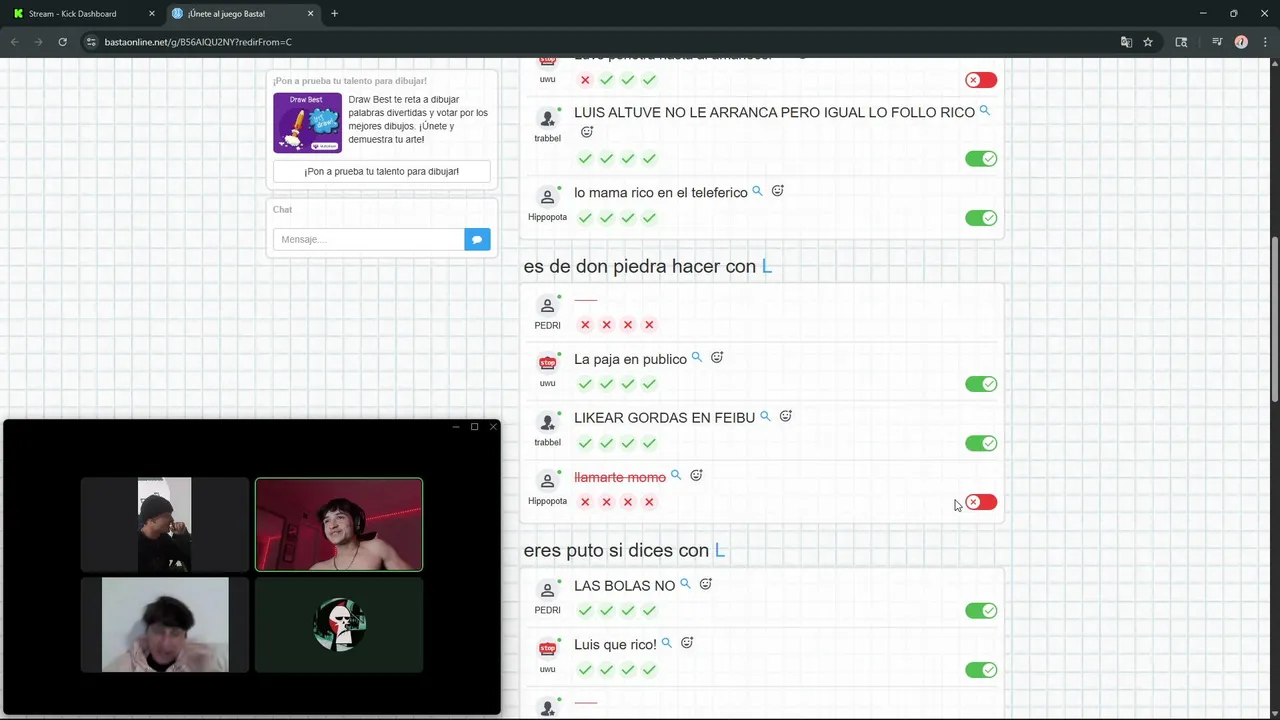Toggle approval switch for 'lo mama rico en el teleferico'
This screenshot has height=720, width=1280.
(x=981, y=218)
